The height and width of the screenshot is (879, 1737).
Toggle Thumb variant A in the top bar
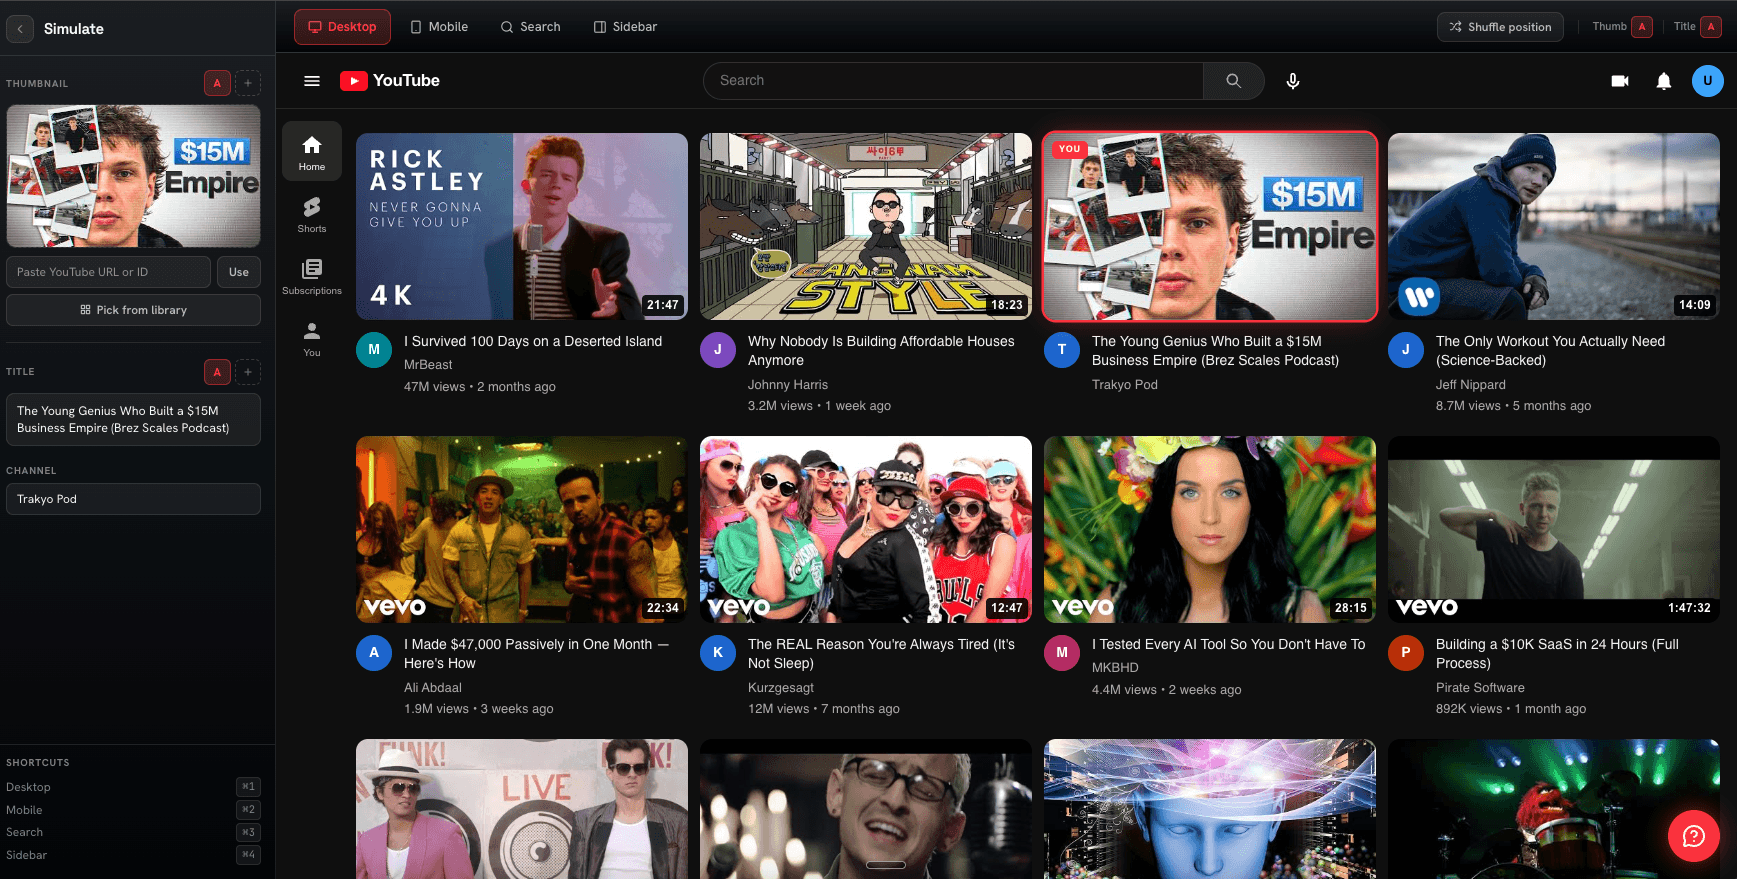click(x=1642, y=27)
